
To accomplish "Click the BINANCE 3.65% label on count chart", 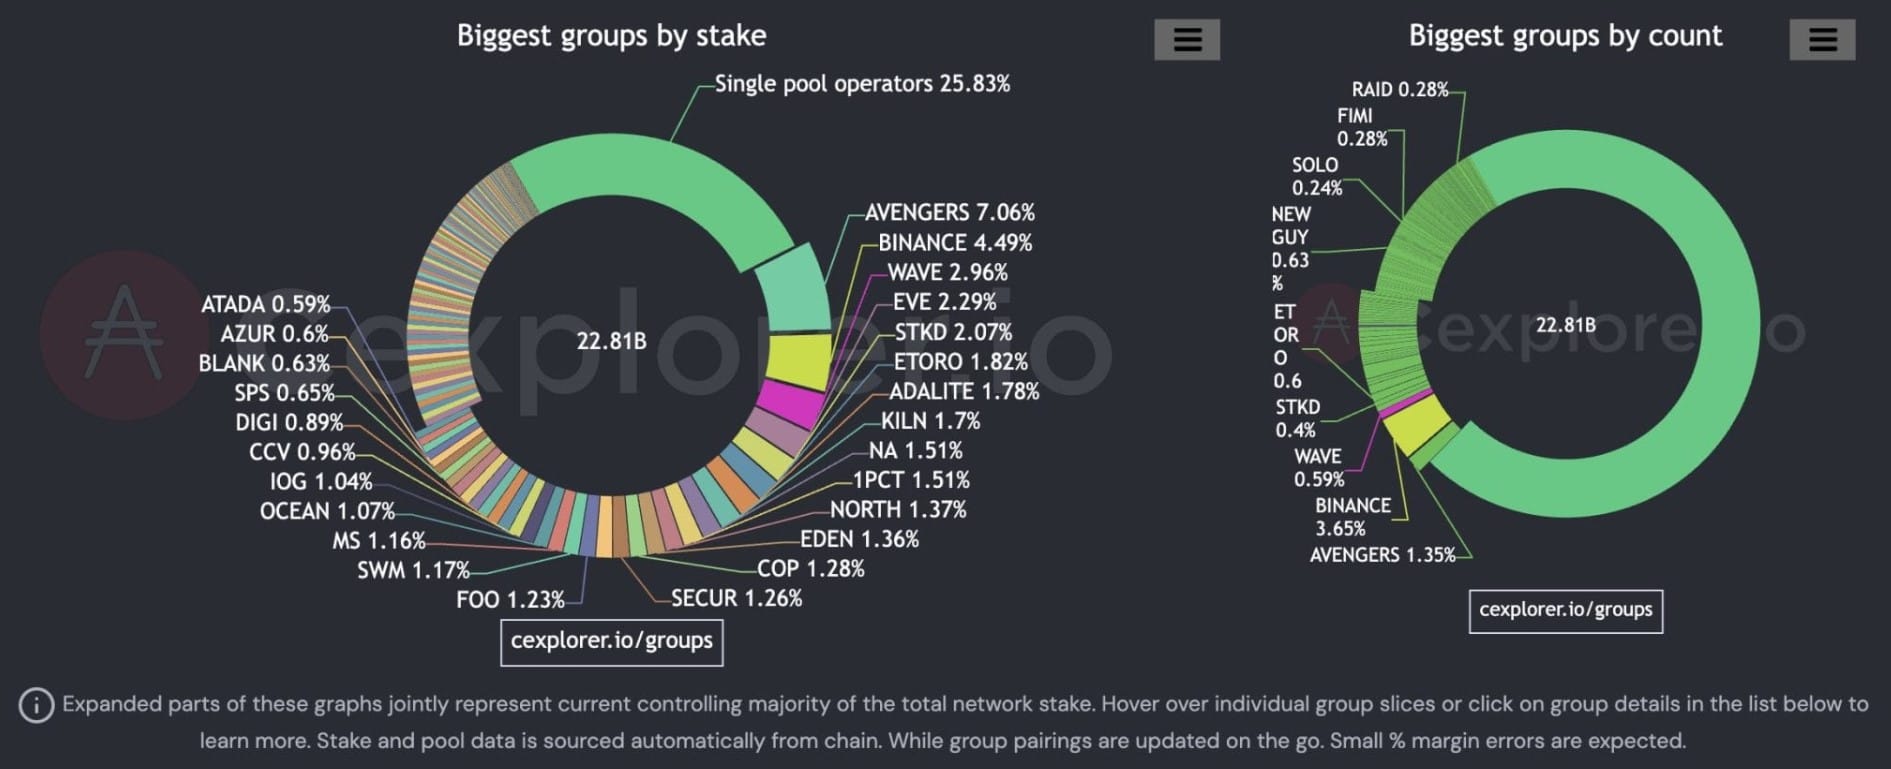I will pos(1353,515).
